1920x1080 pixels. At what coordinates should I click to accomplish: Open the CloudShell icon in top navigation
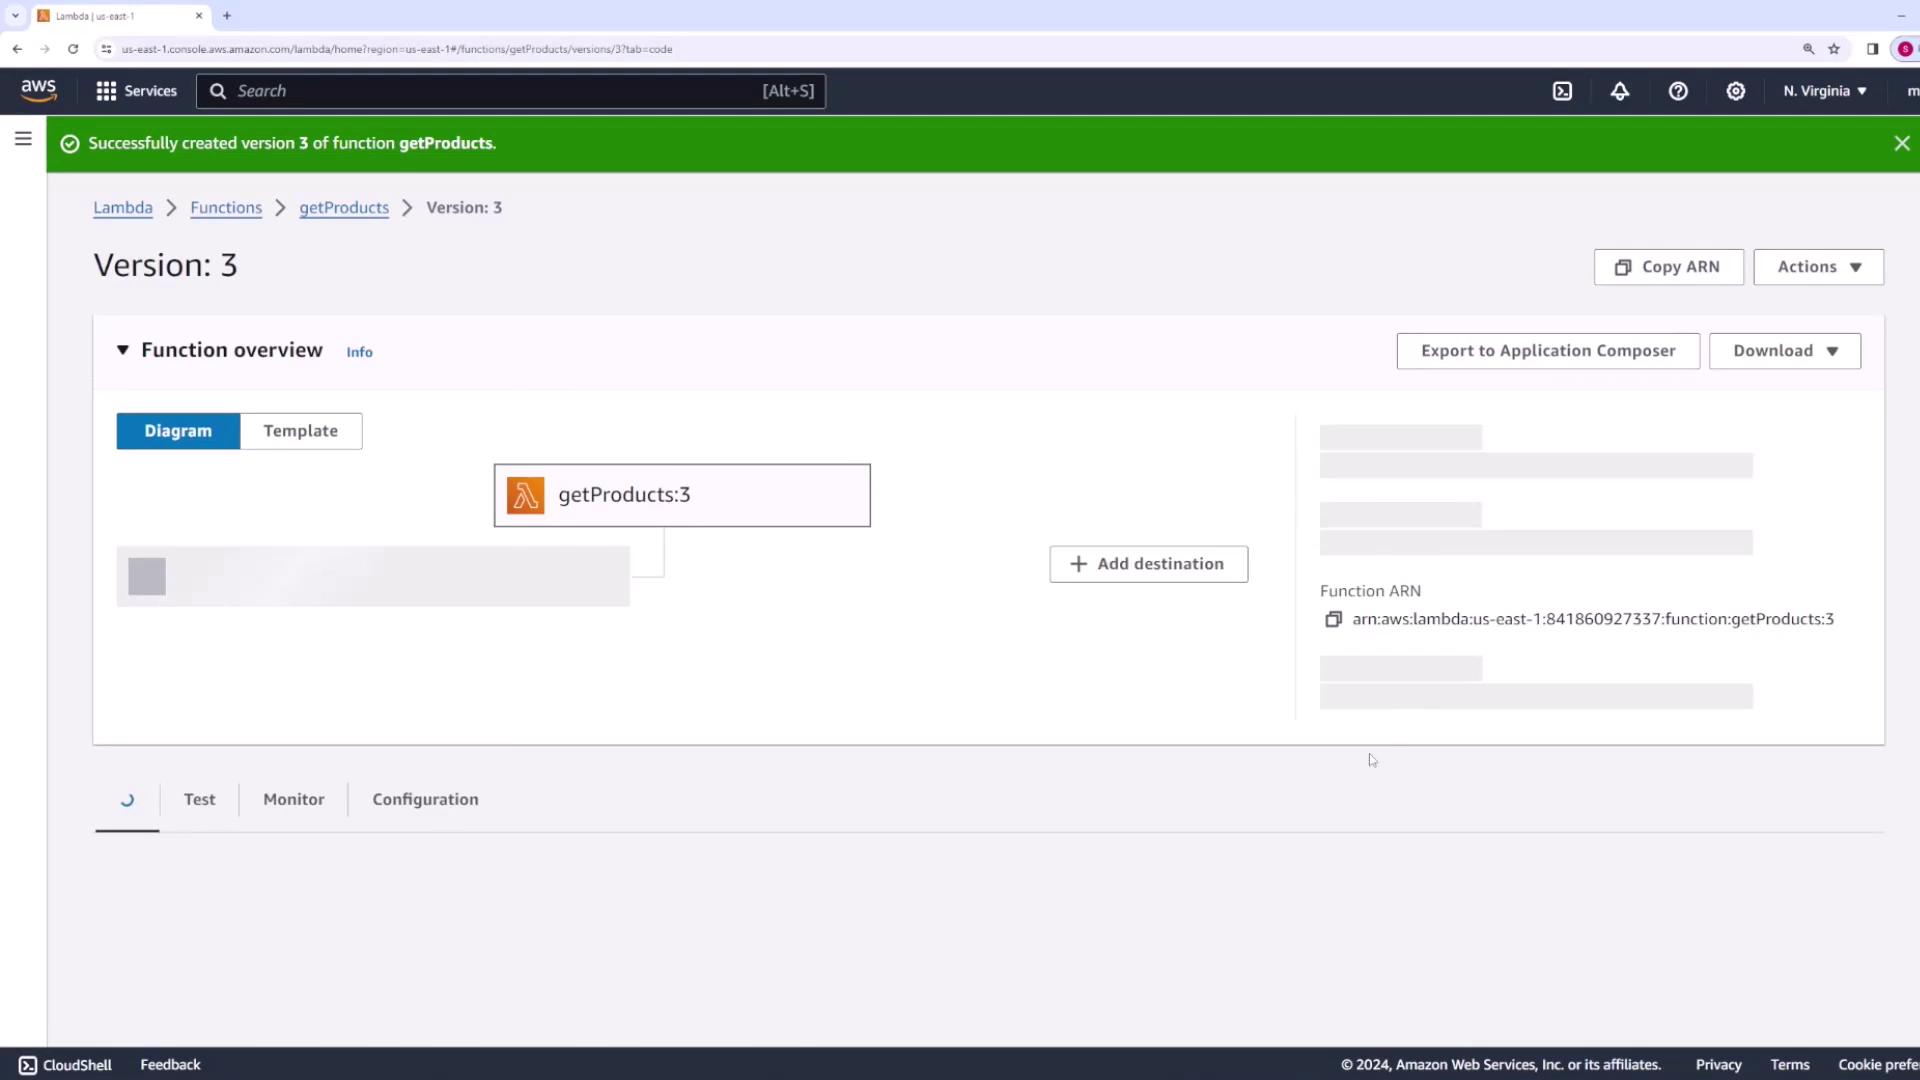click(x=1562, y=91)
